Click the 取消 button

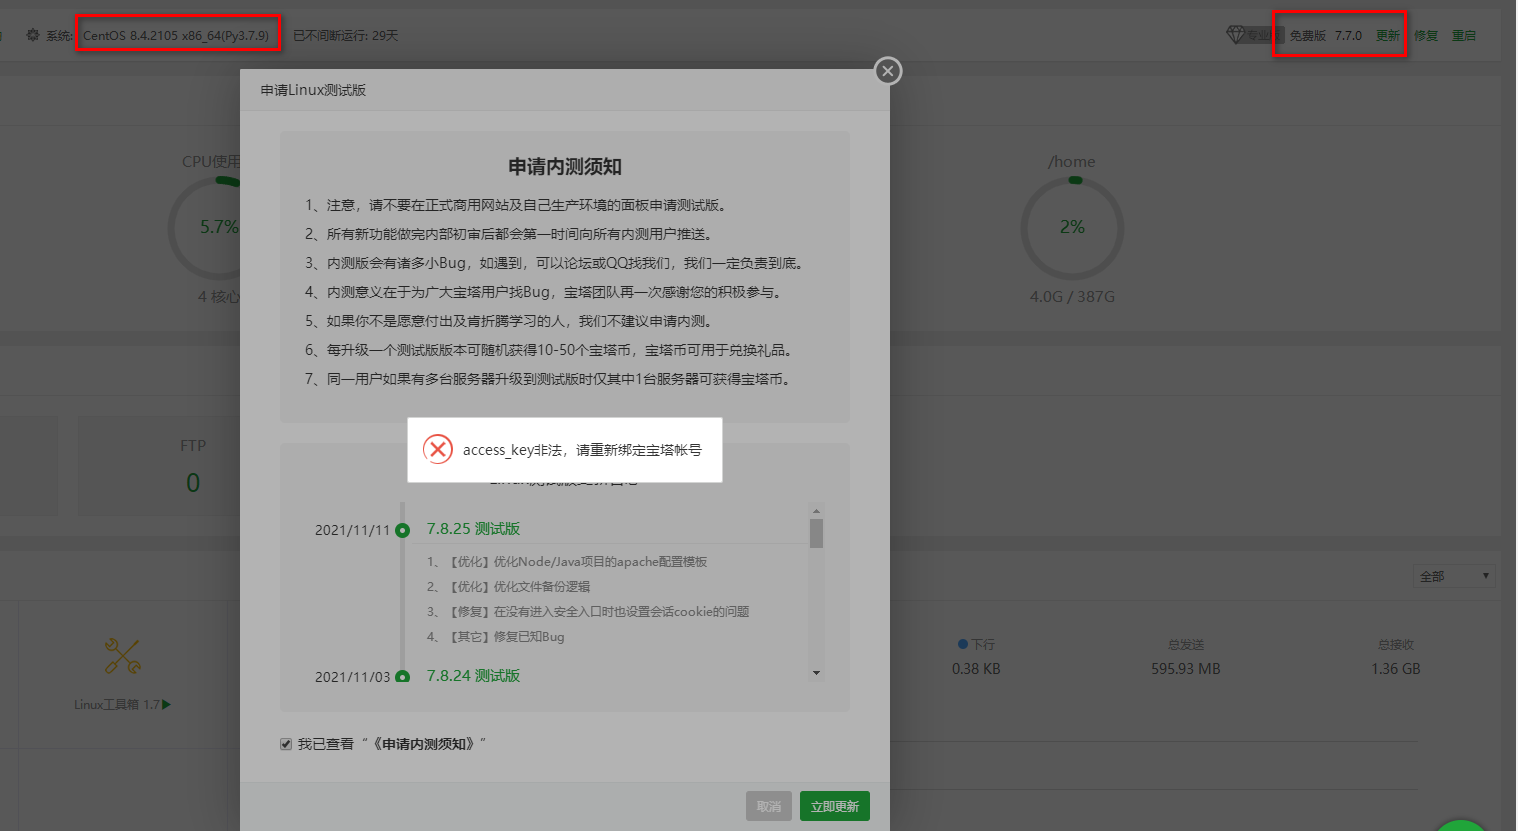[x=769, y=806]
